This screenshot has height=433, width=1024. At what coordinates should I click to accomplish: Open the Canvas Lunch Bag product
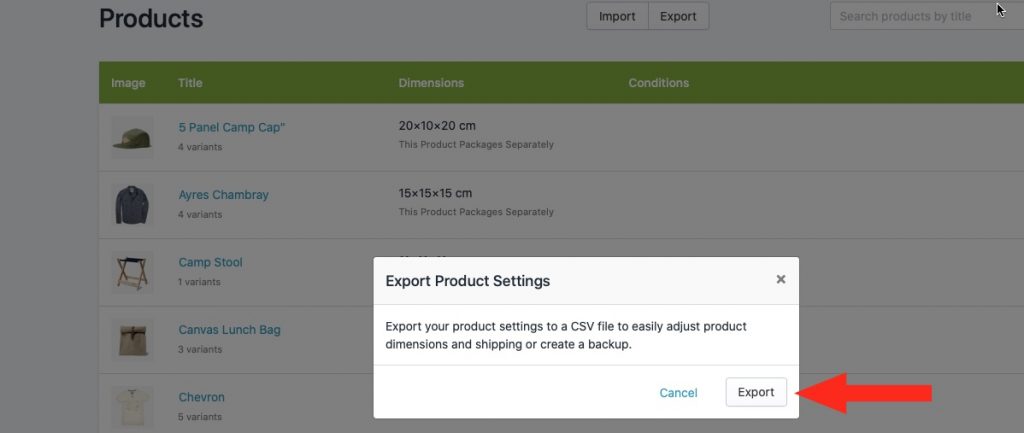coord(229,330)
